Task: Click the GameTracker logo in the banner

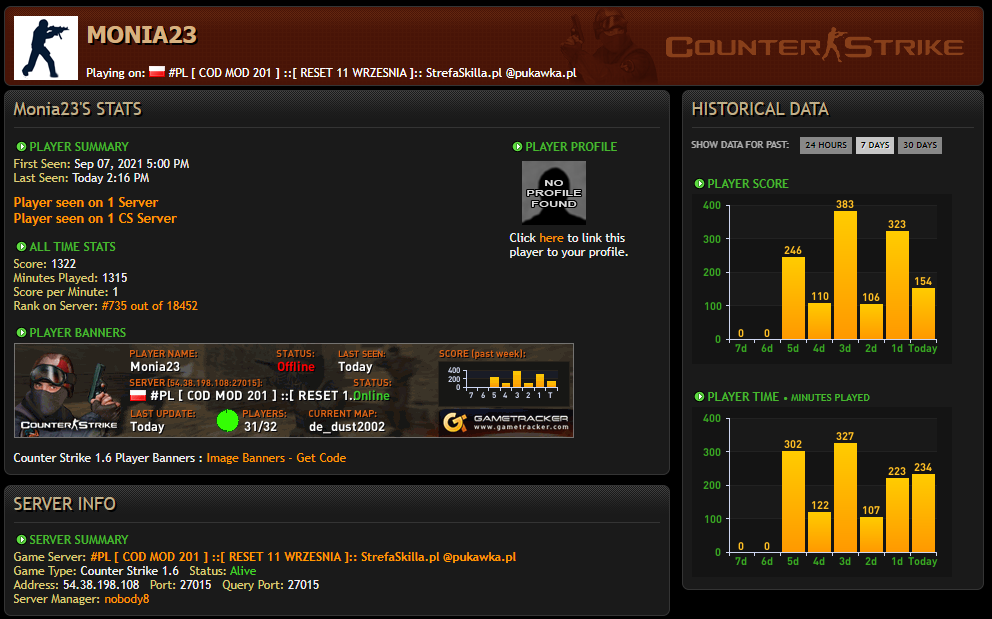Action: 505,422
